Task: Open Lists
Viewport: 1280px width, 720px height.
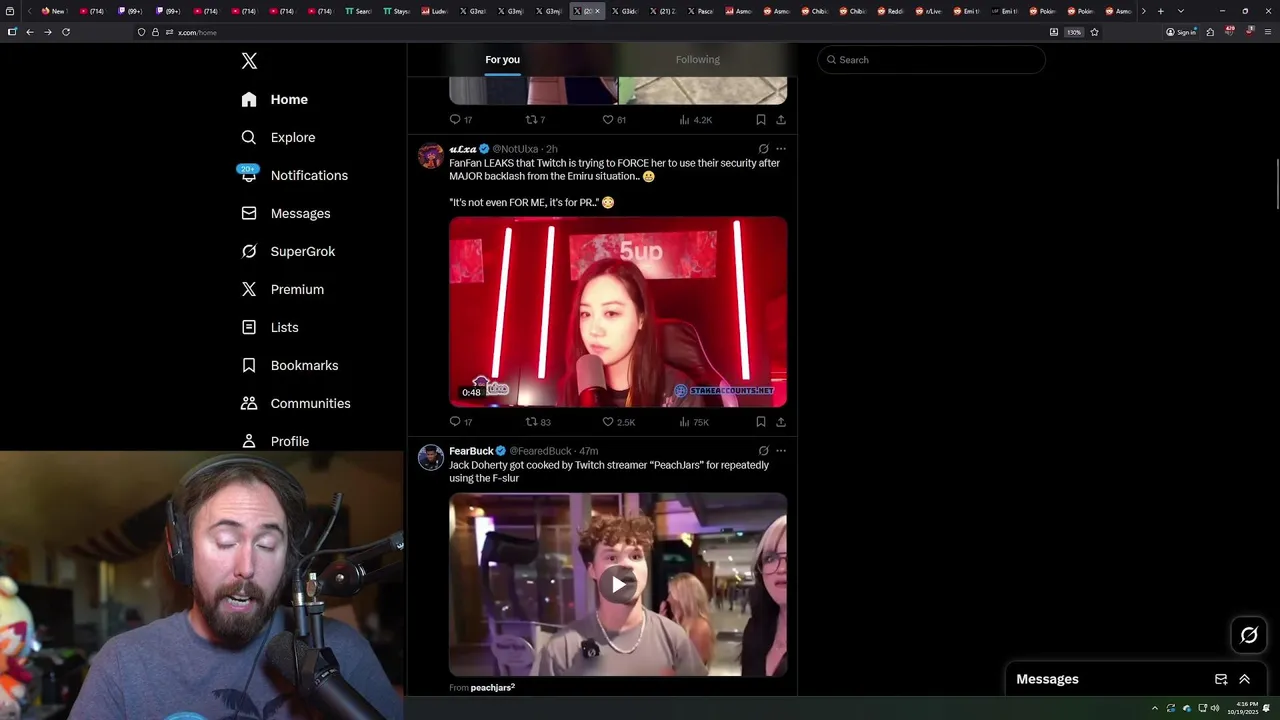Action: coord(270,327)
